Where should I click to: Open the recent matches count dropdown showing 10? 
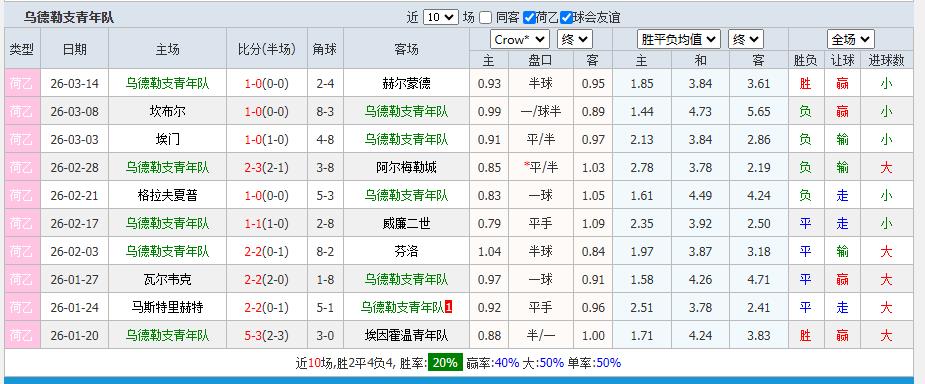tap(441, 18)
